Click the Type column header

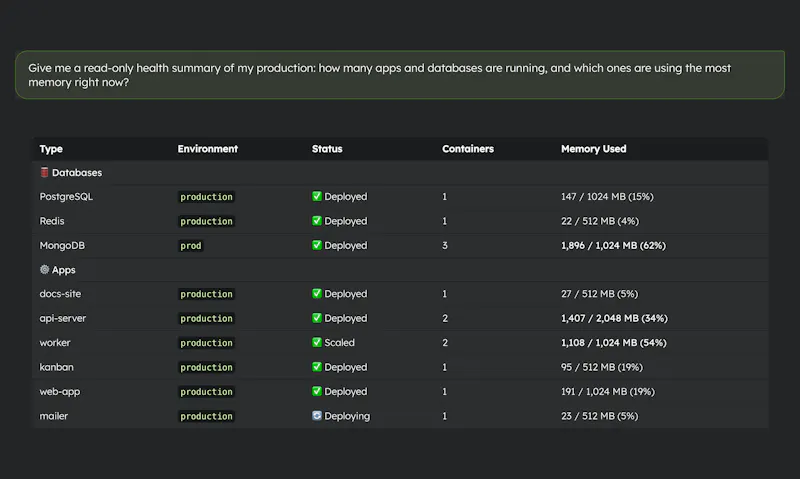pos(51,149)
